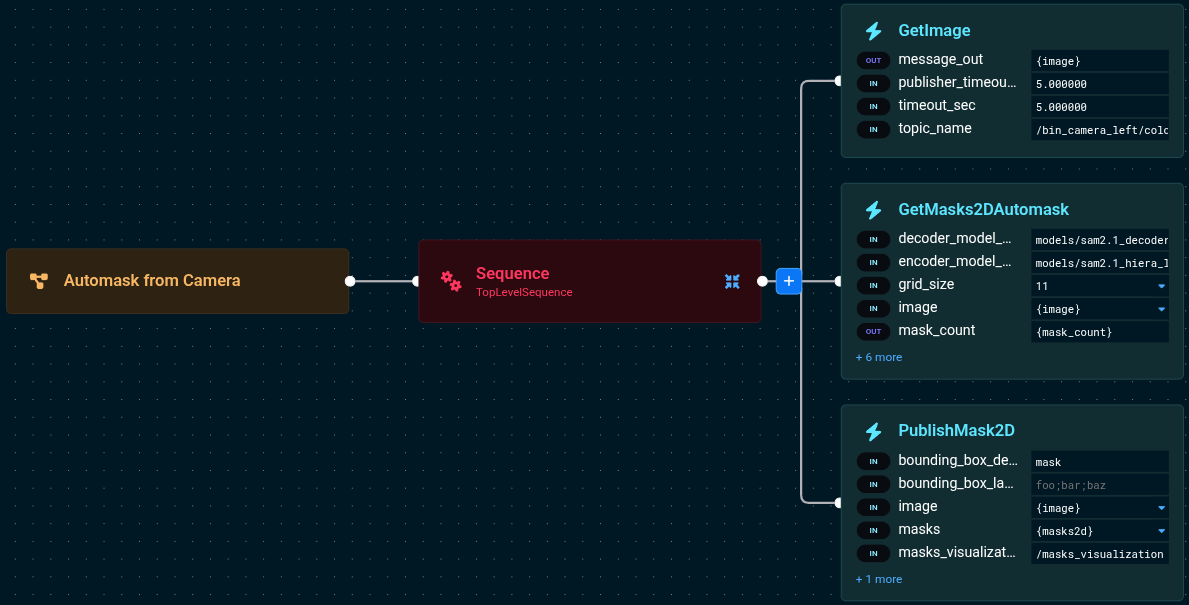Open the image dropdown on PublishMask2D
This screenshot has width=1189, height=605.
(1160, 508)
